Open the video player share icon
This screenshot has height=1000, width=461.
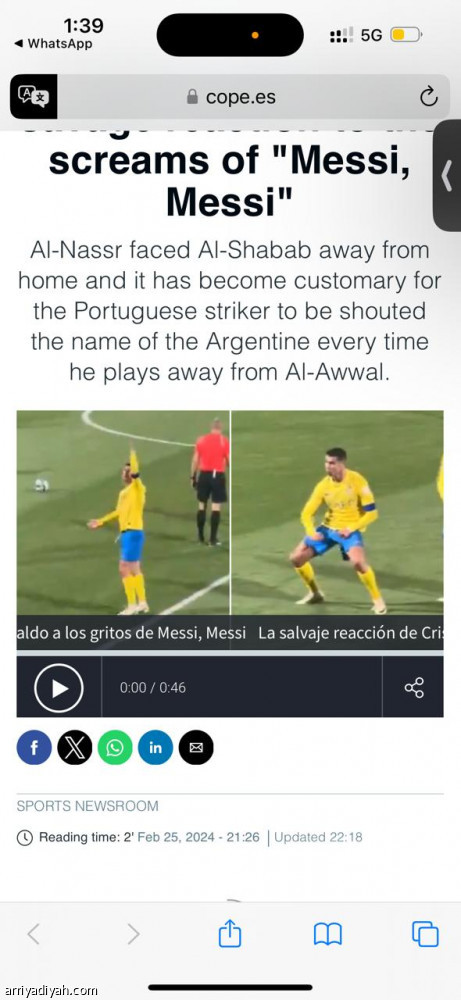coord(414,688)
